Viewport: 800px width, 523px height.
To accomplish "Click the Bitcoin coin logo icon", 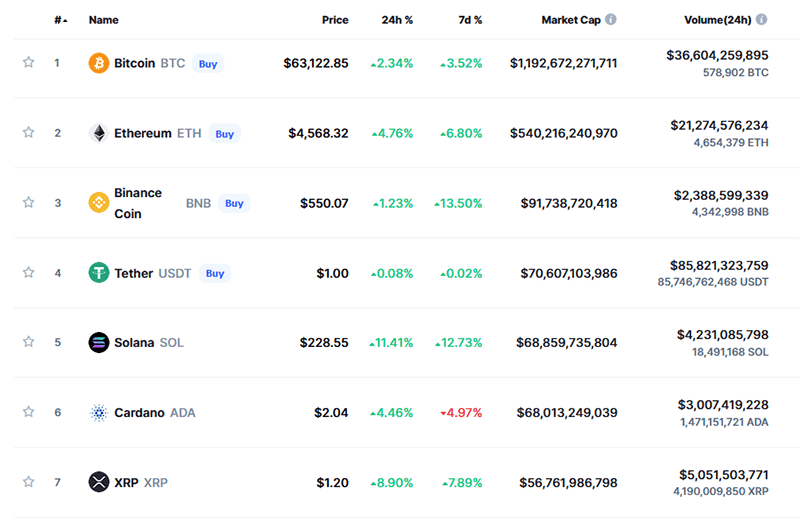I will 98,63.
